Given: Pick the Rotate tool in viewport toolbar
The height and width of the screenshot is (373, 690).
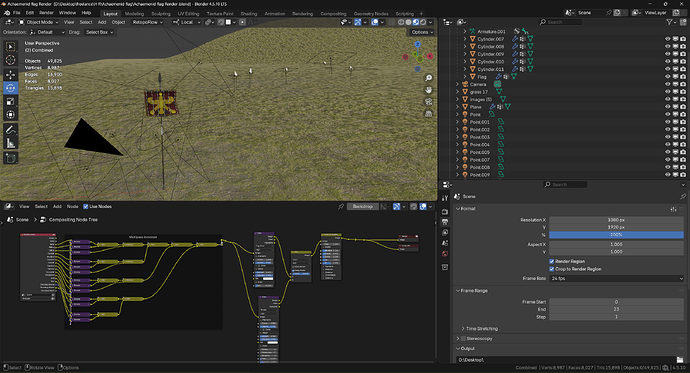Looking at the screenshot, I should coord(11,88).
